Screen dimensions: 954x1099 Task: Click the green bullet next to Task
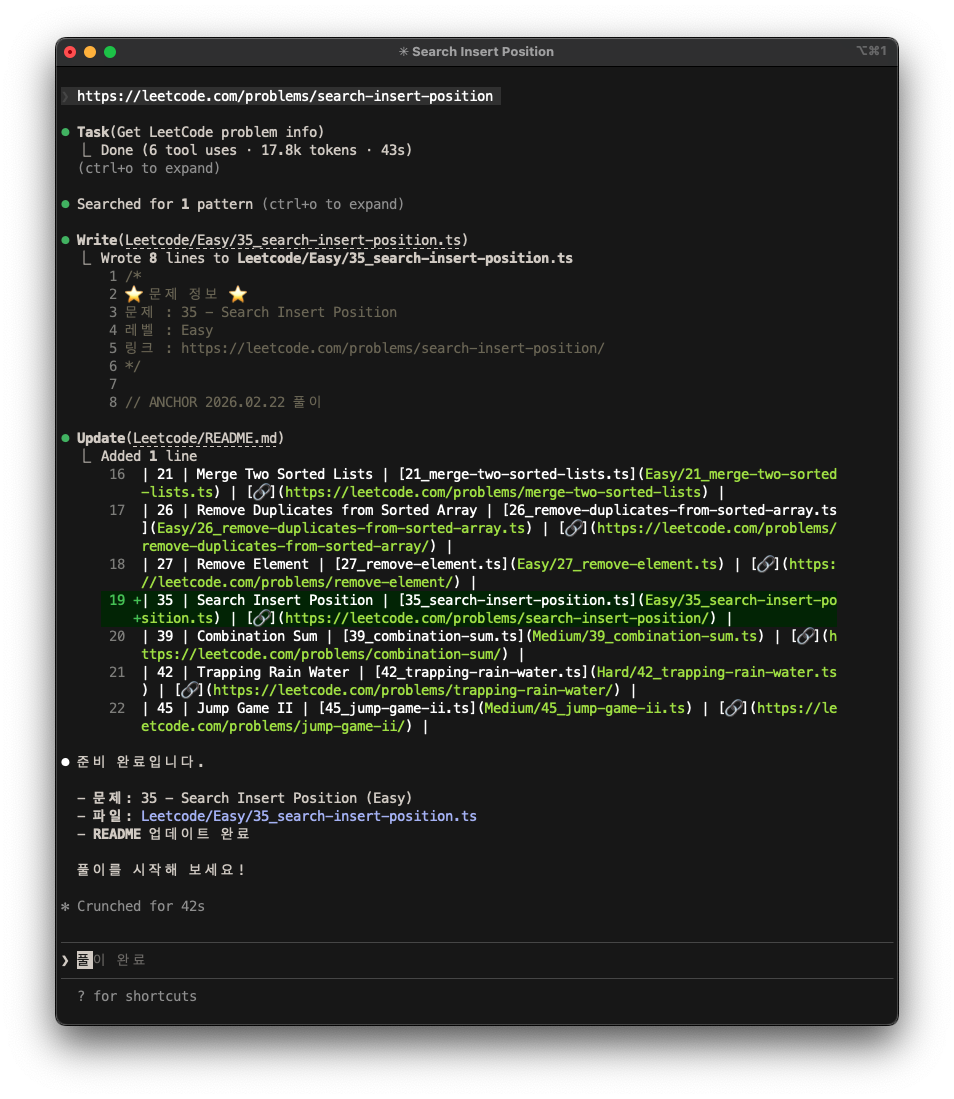tap(65, 132)
